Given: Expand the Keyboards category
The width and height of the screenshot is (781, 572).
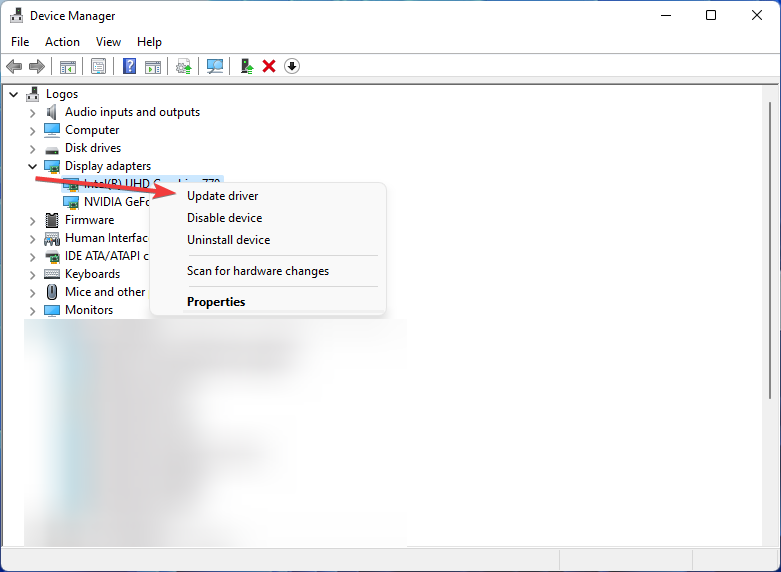Looking at the screenshot, I should tap(32, 275).
